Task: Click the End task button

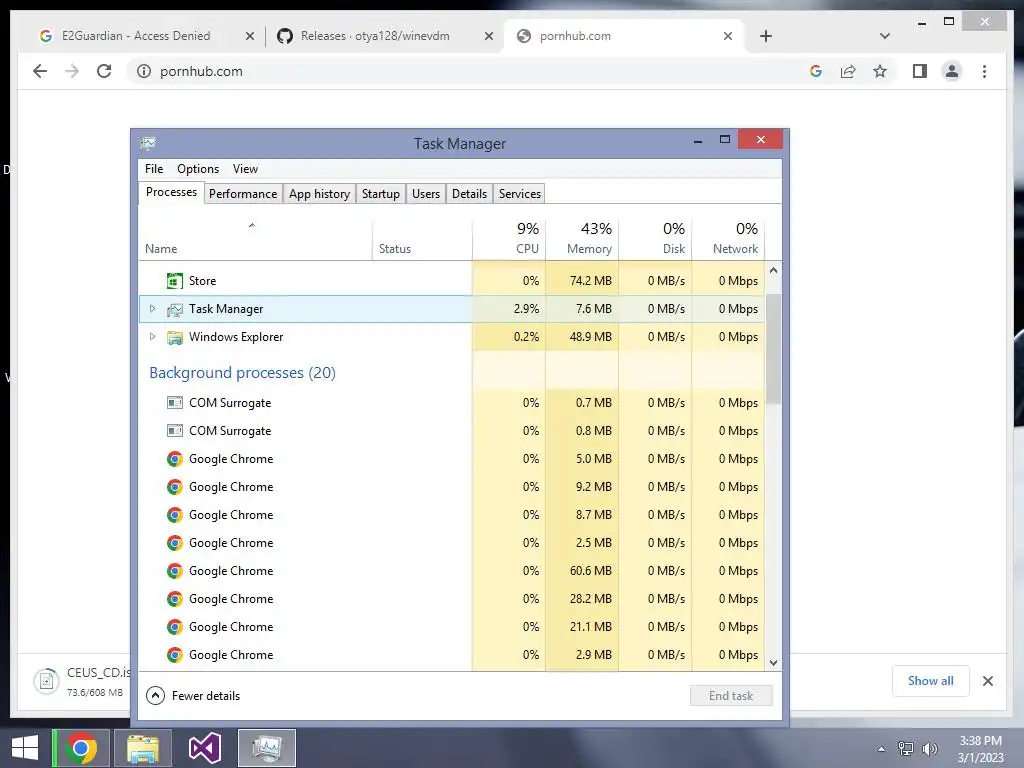Action: [x=731, y=696]
